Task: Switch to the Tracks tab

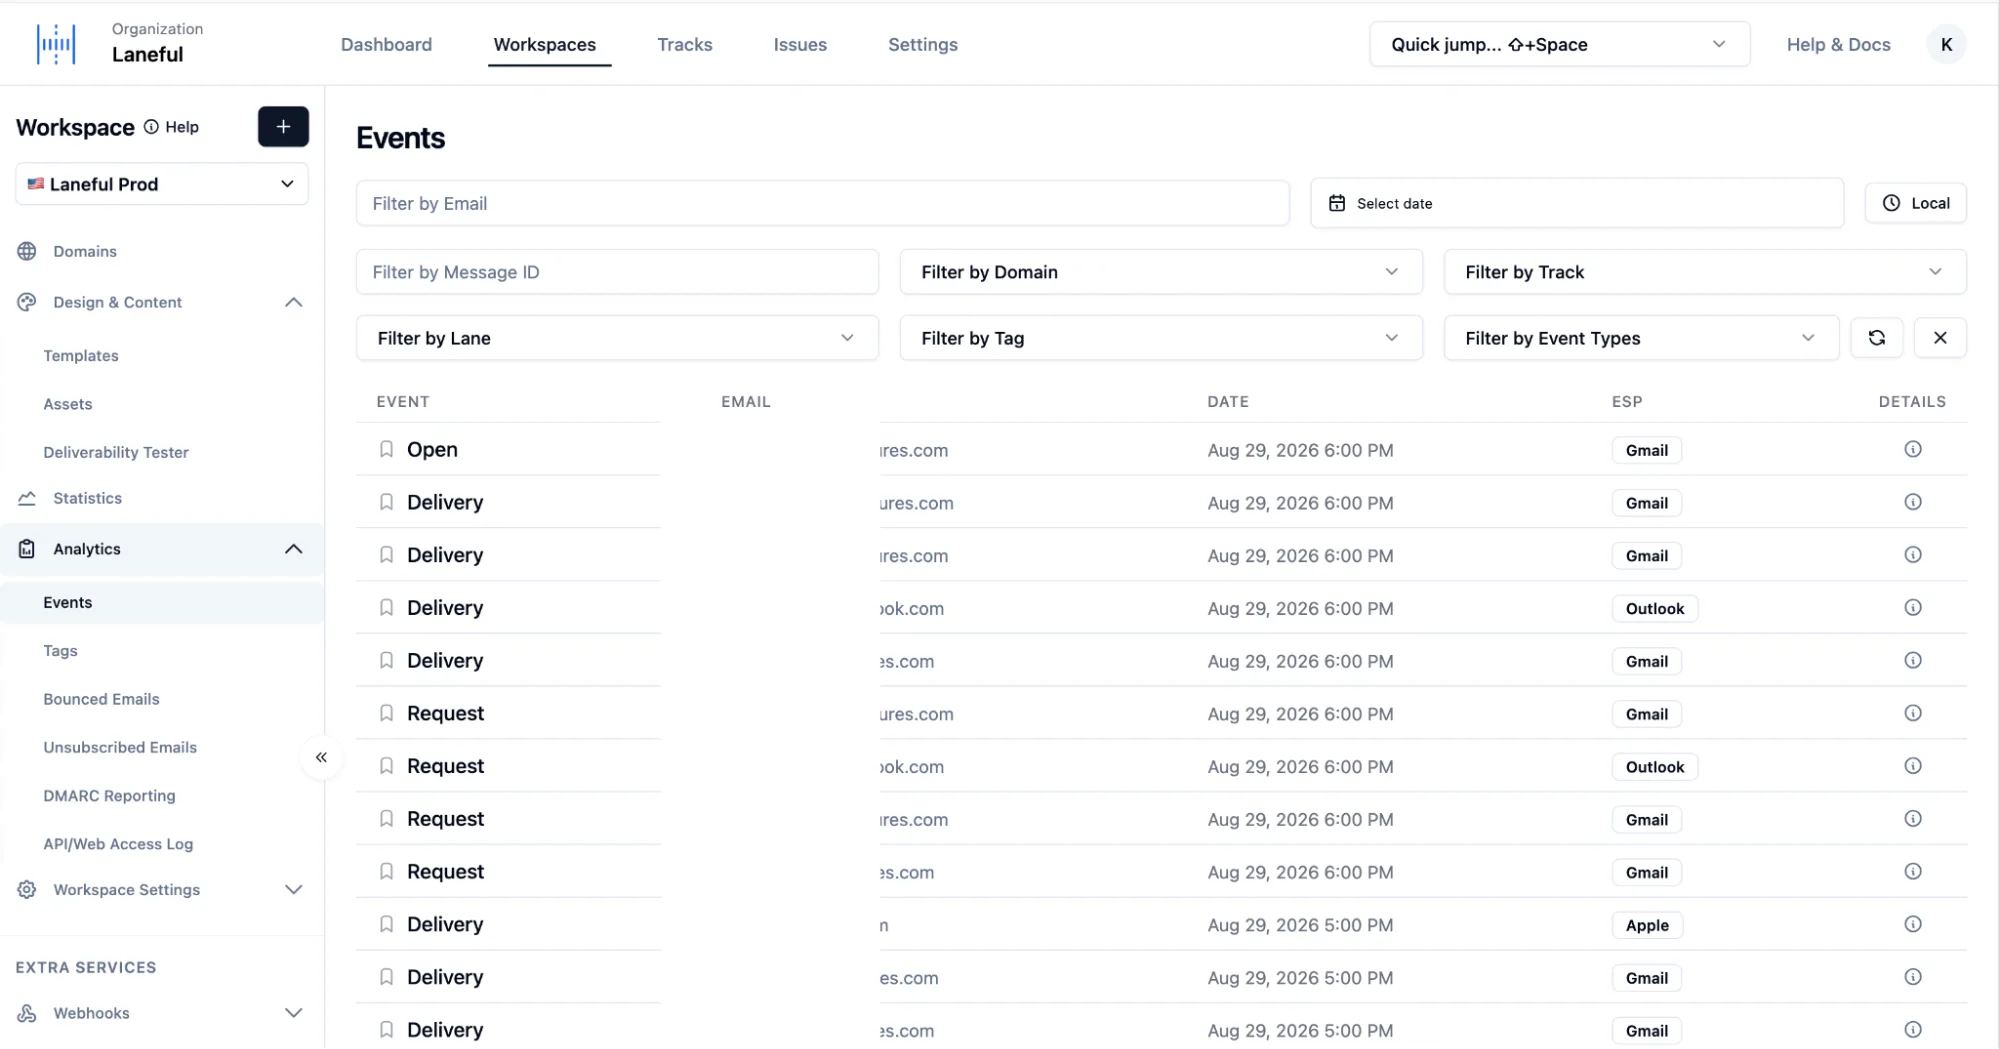Action: click(x=684, y=44)
